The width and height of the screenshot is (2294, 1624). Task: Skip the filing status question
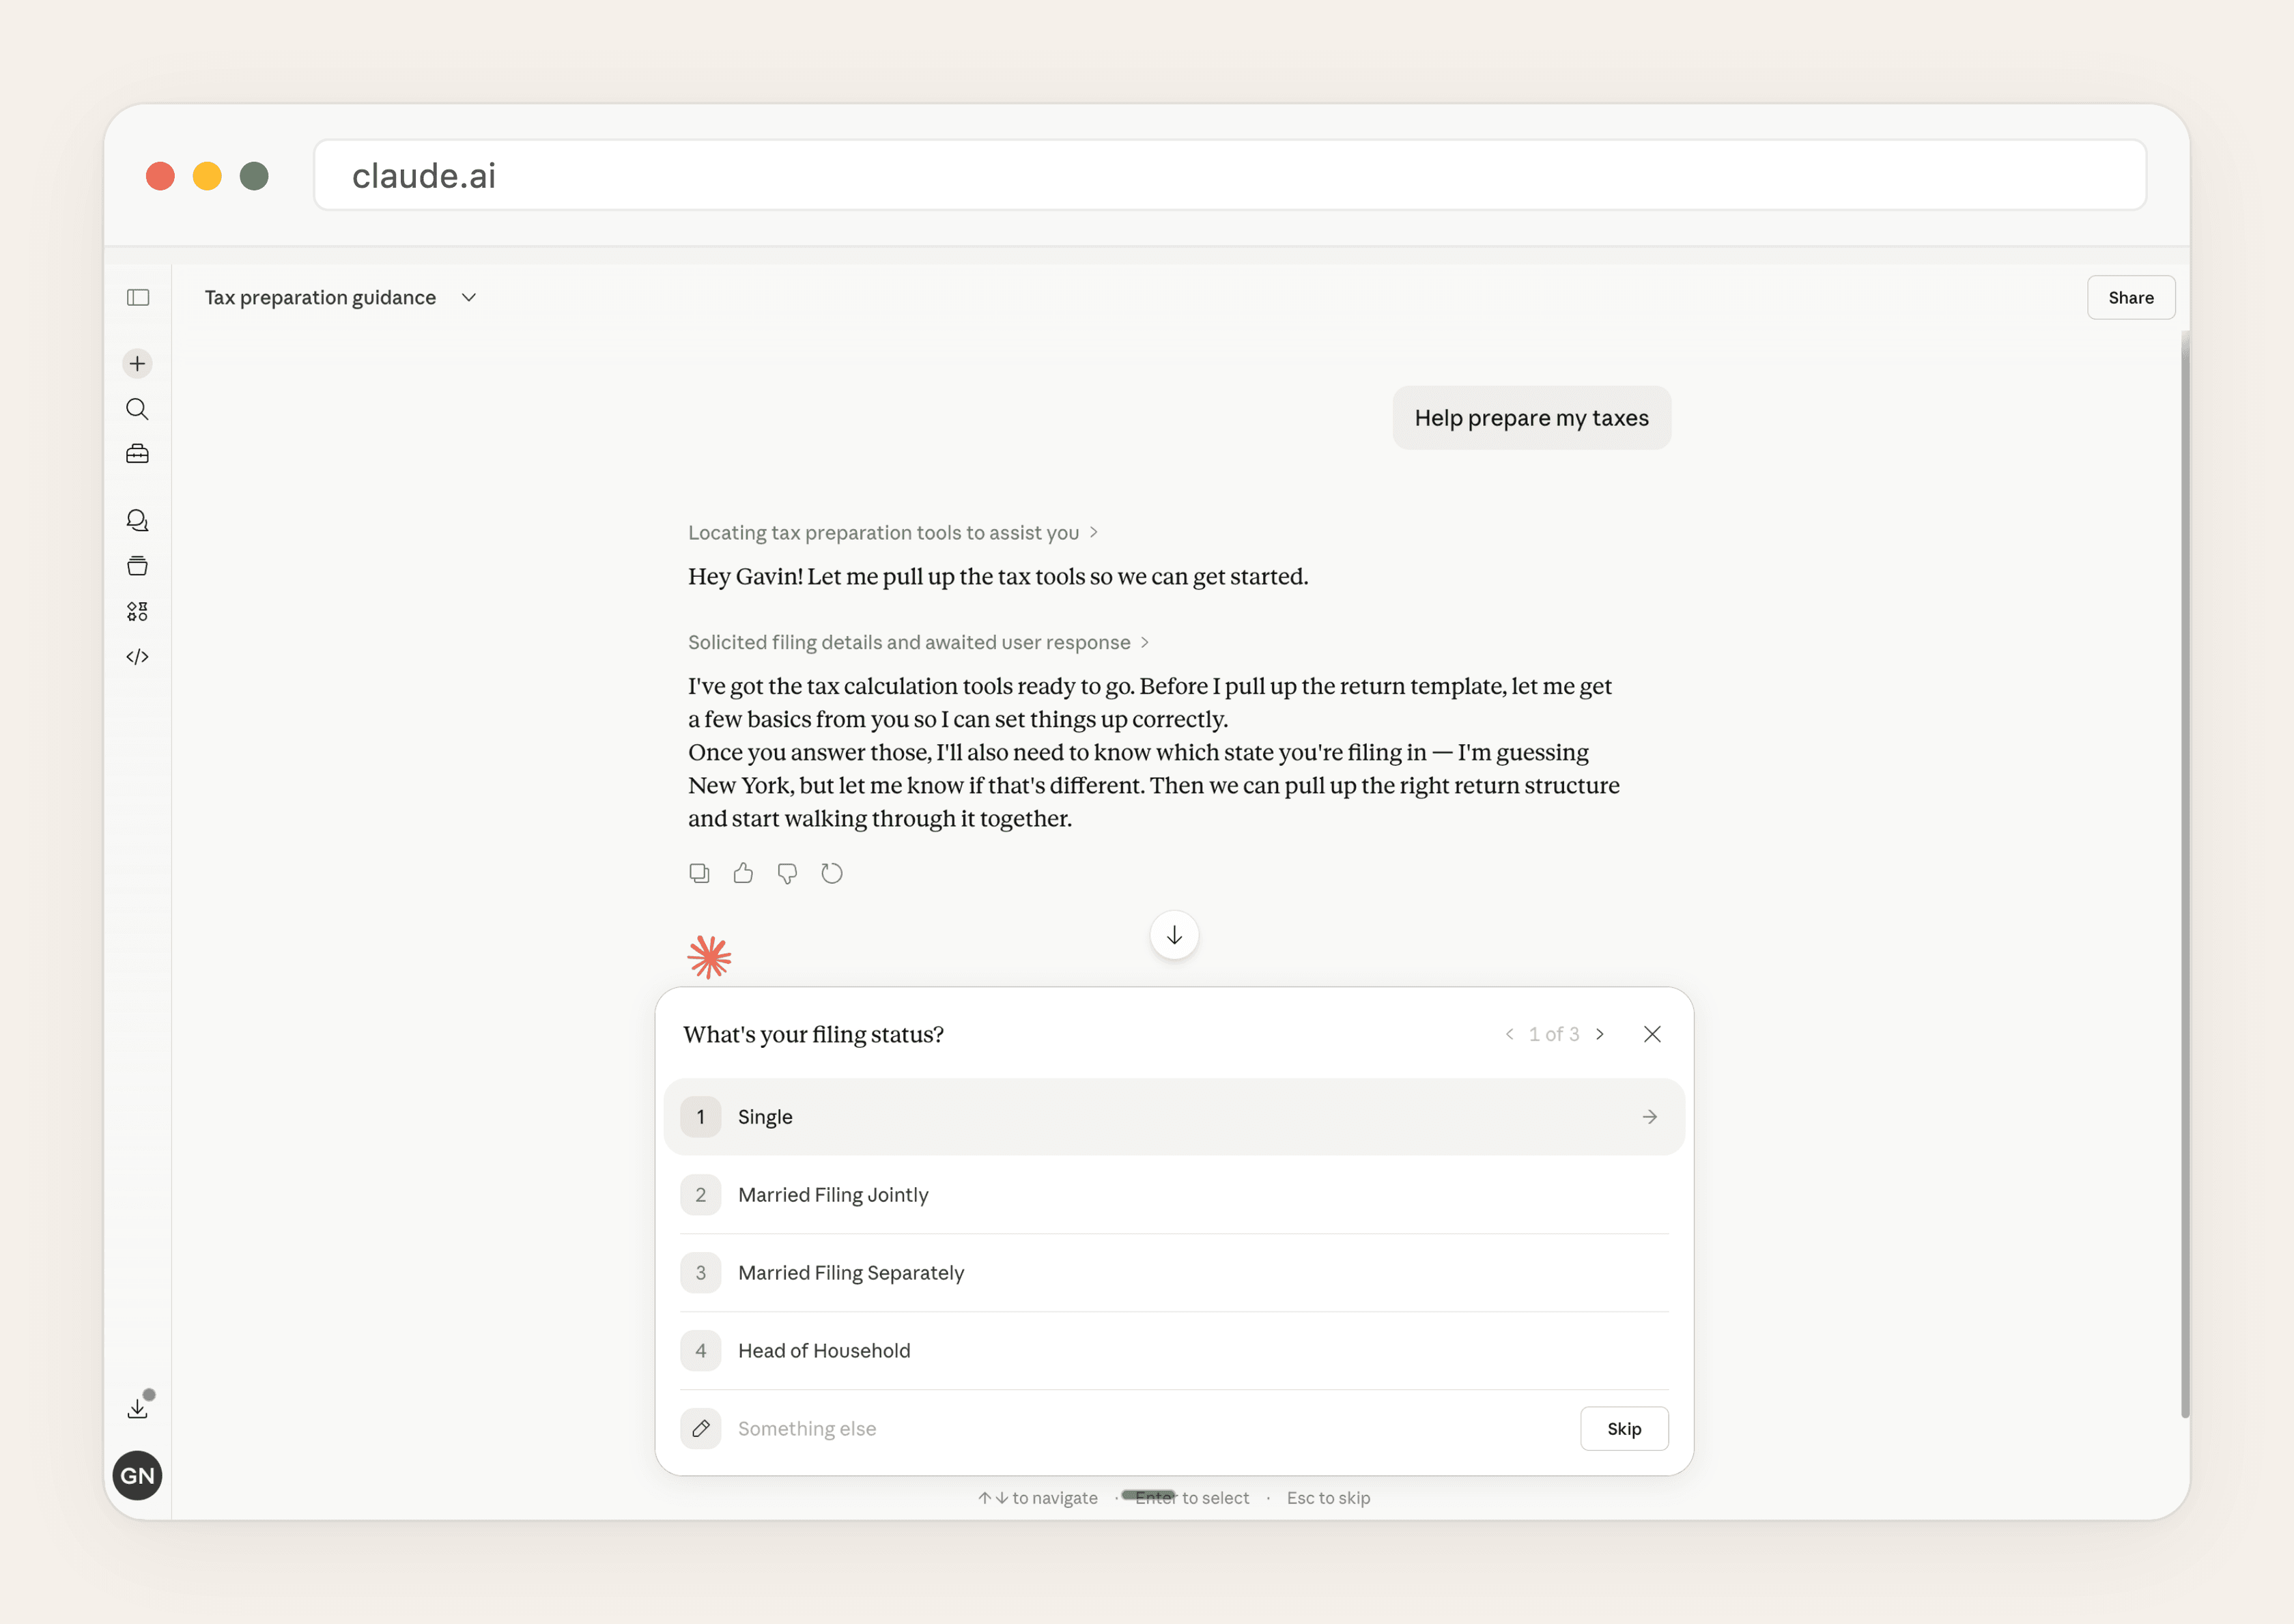[1623, 1428]
